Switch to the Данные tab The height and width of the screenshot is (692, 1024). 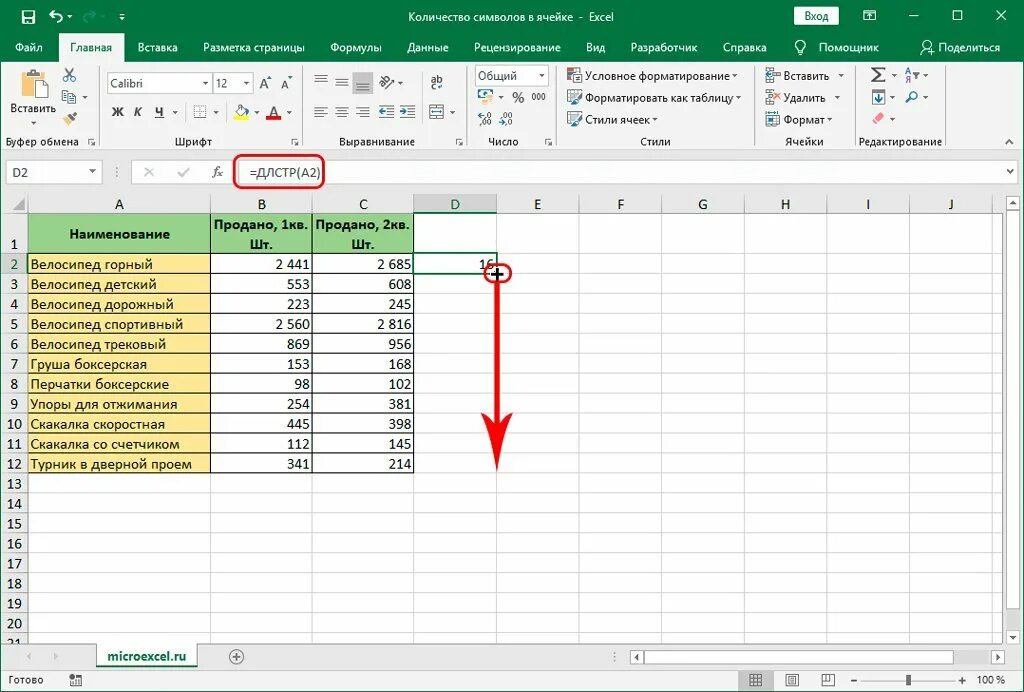pyautogui.click(x=428, y=47)
